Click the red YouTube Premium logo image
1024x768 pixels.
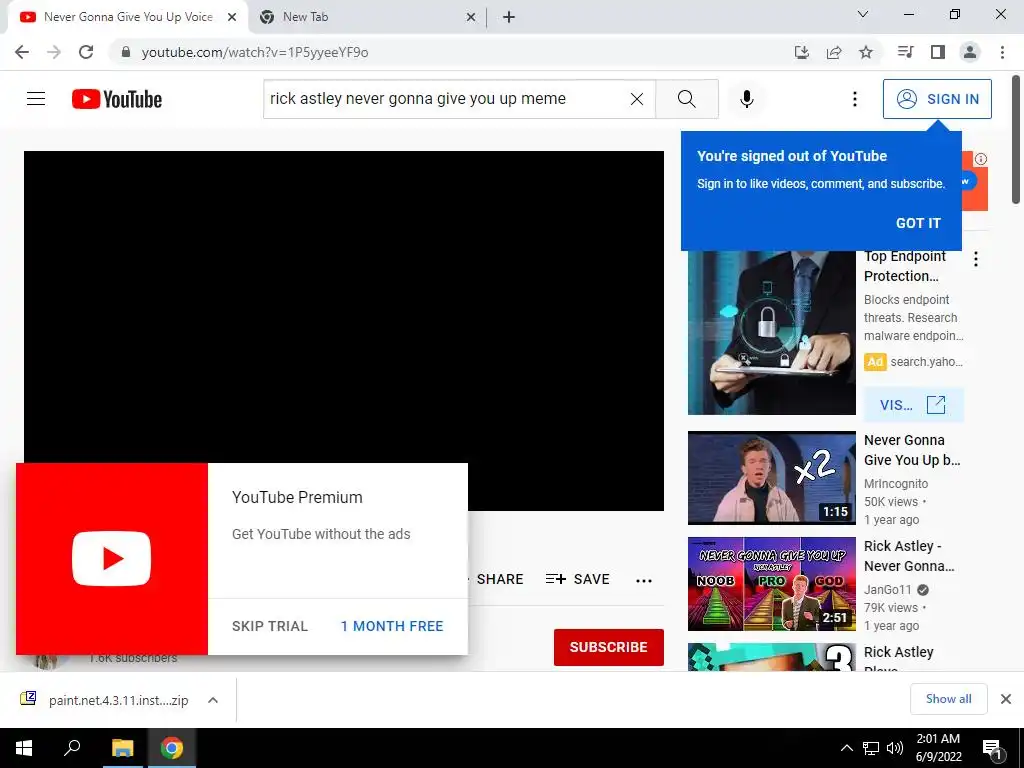pos(112,559)
